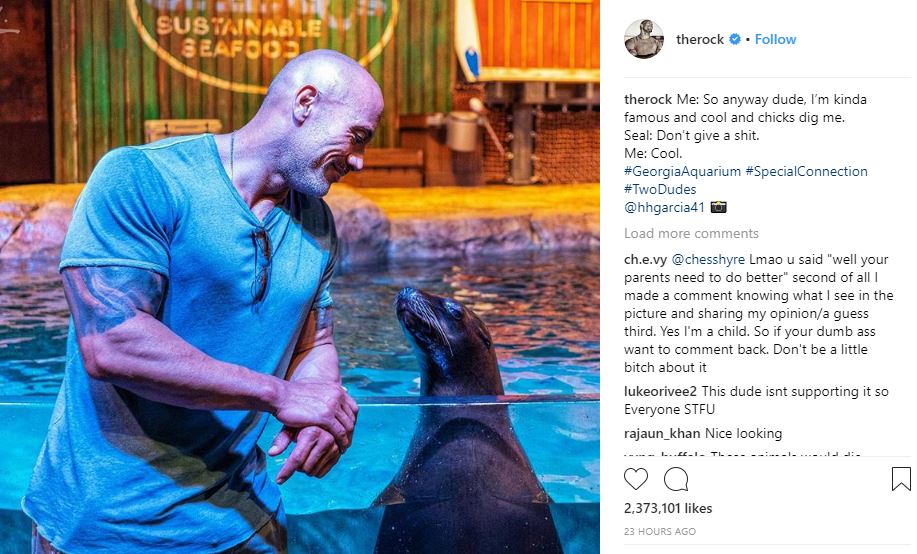Like the post with the heart icon
This screenshot has width=917, height=554.
[x=636, y=479]
